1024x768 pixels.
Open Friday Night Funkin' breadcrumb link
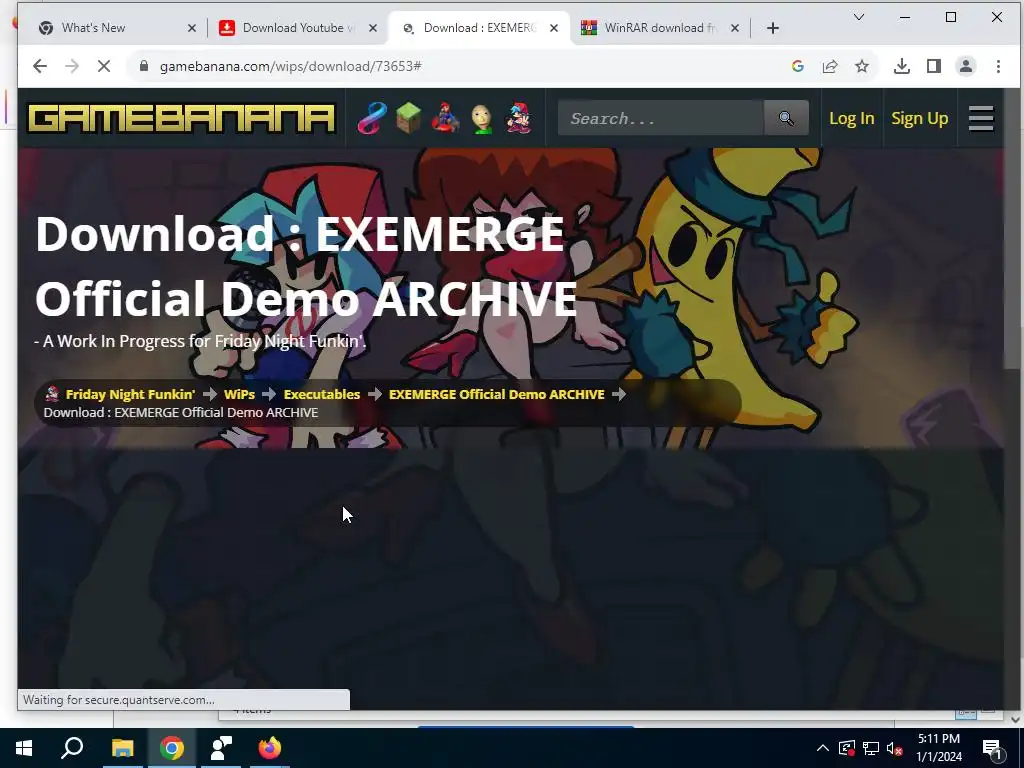pyautogui.click(x=130, y=394)
